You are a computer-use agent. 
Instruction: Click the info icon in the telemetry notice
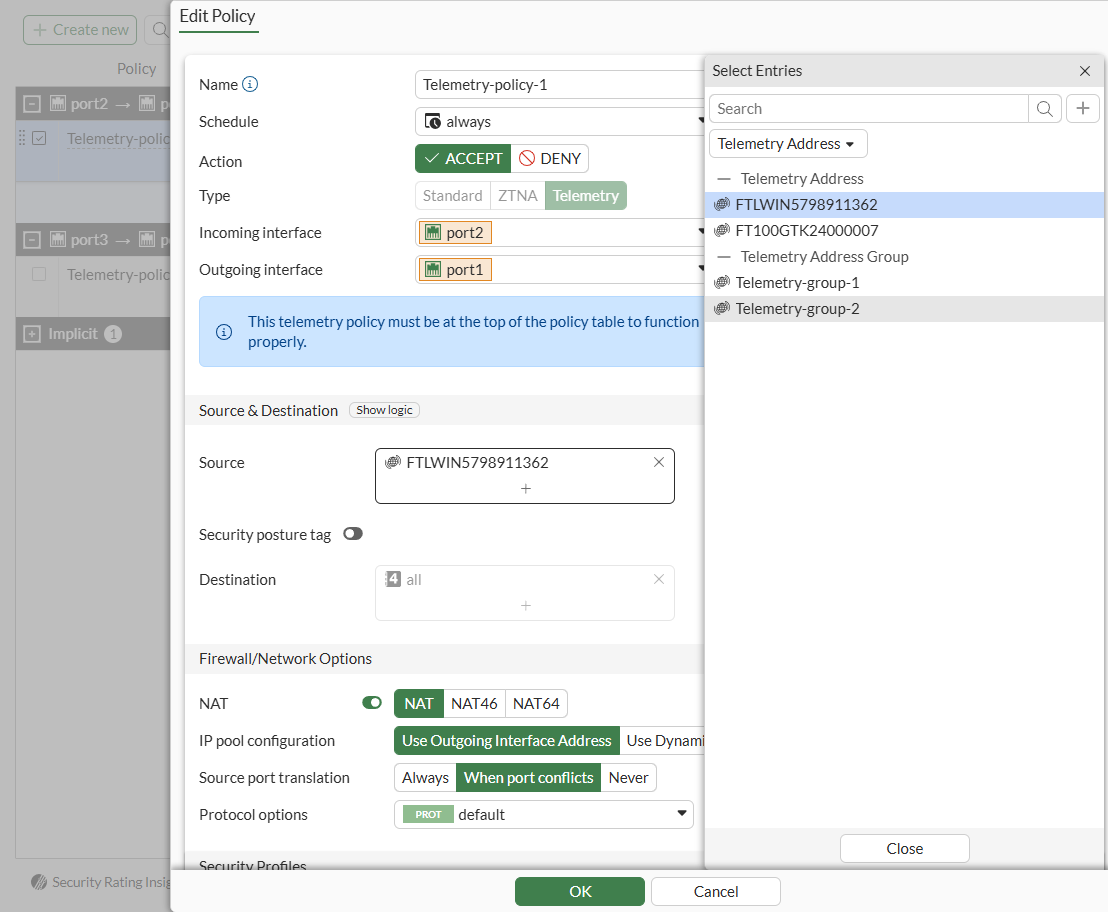click(224, 332)
